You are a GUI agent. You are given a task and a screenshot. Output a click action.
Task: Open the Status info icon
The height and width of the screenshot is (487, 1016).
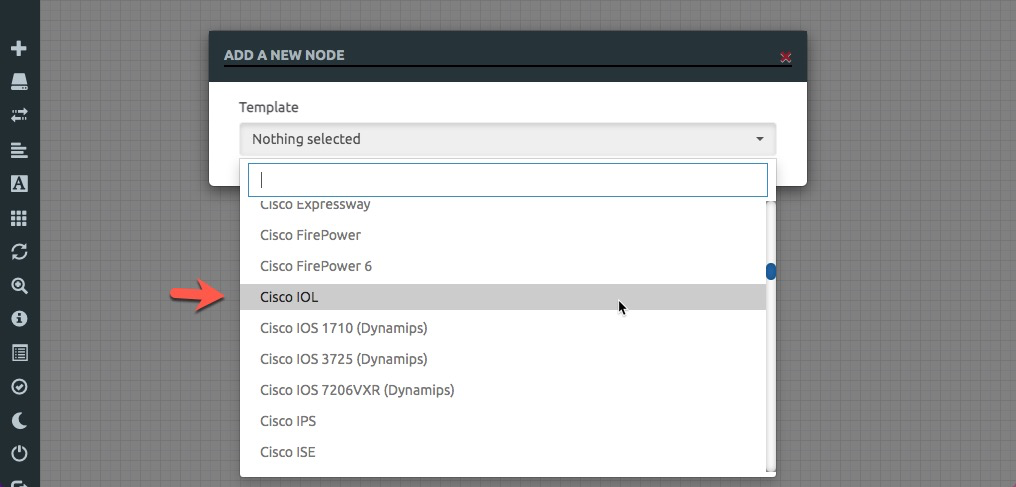[19, 319]
